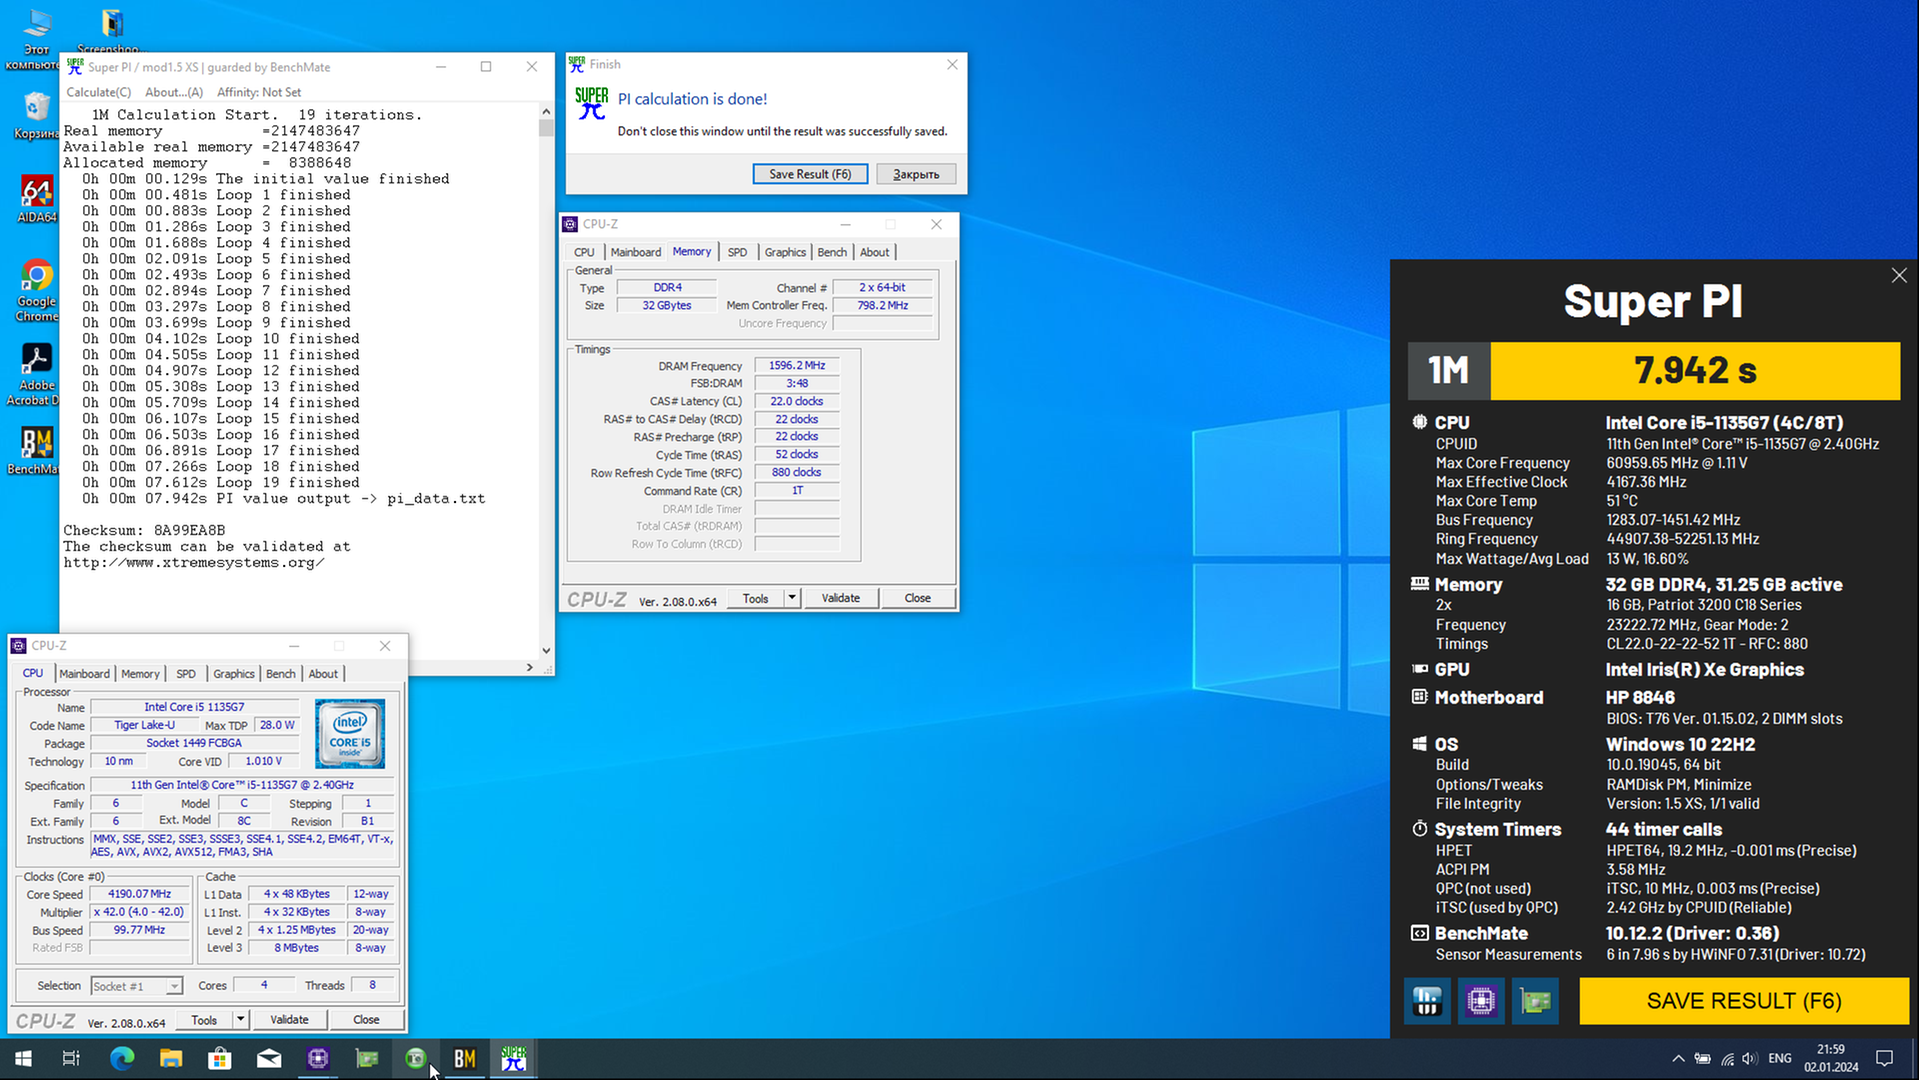
Task: Open File Explorer from the taskbar
Action: pos(170,1058)
